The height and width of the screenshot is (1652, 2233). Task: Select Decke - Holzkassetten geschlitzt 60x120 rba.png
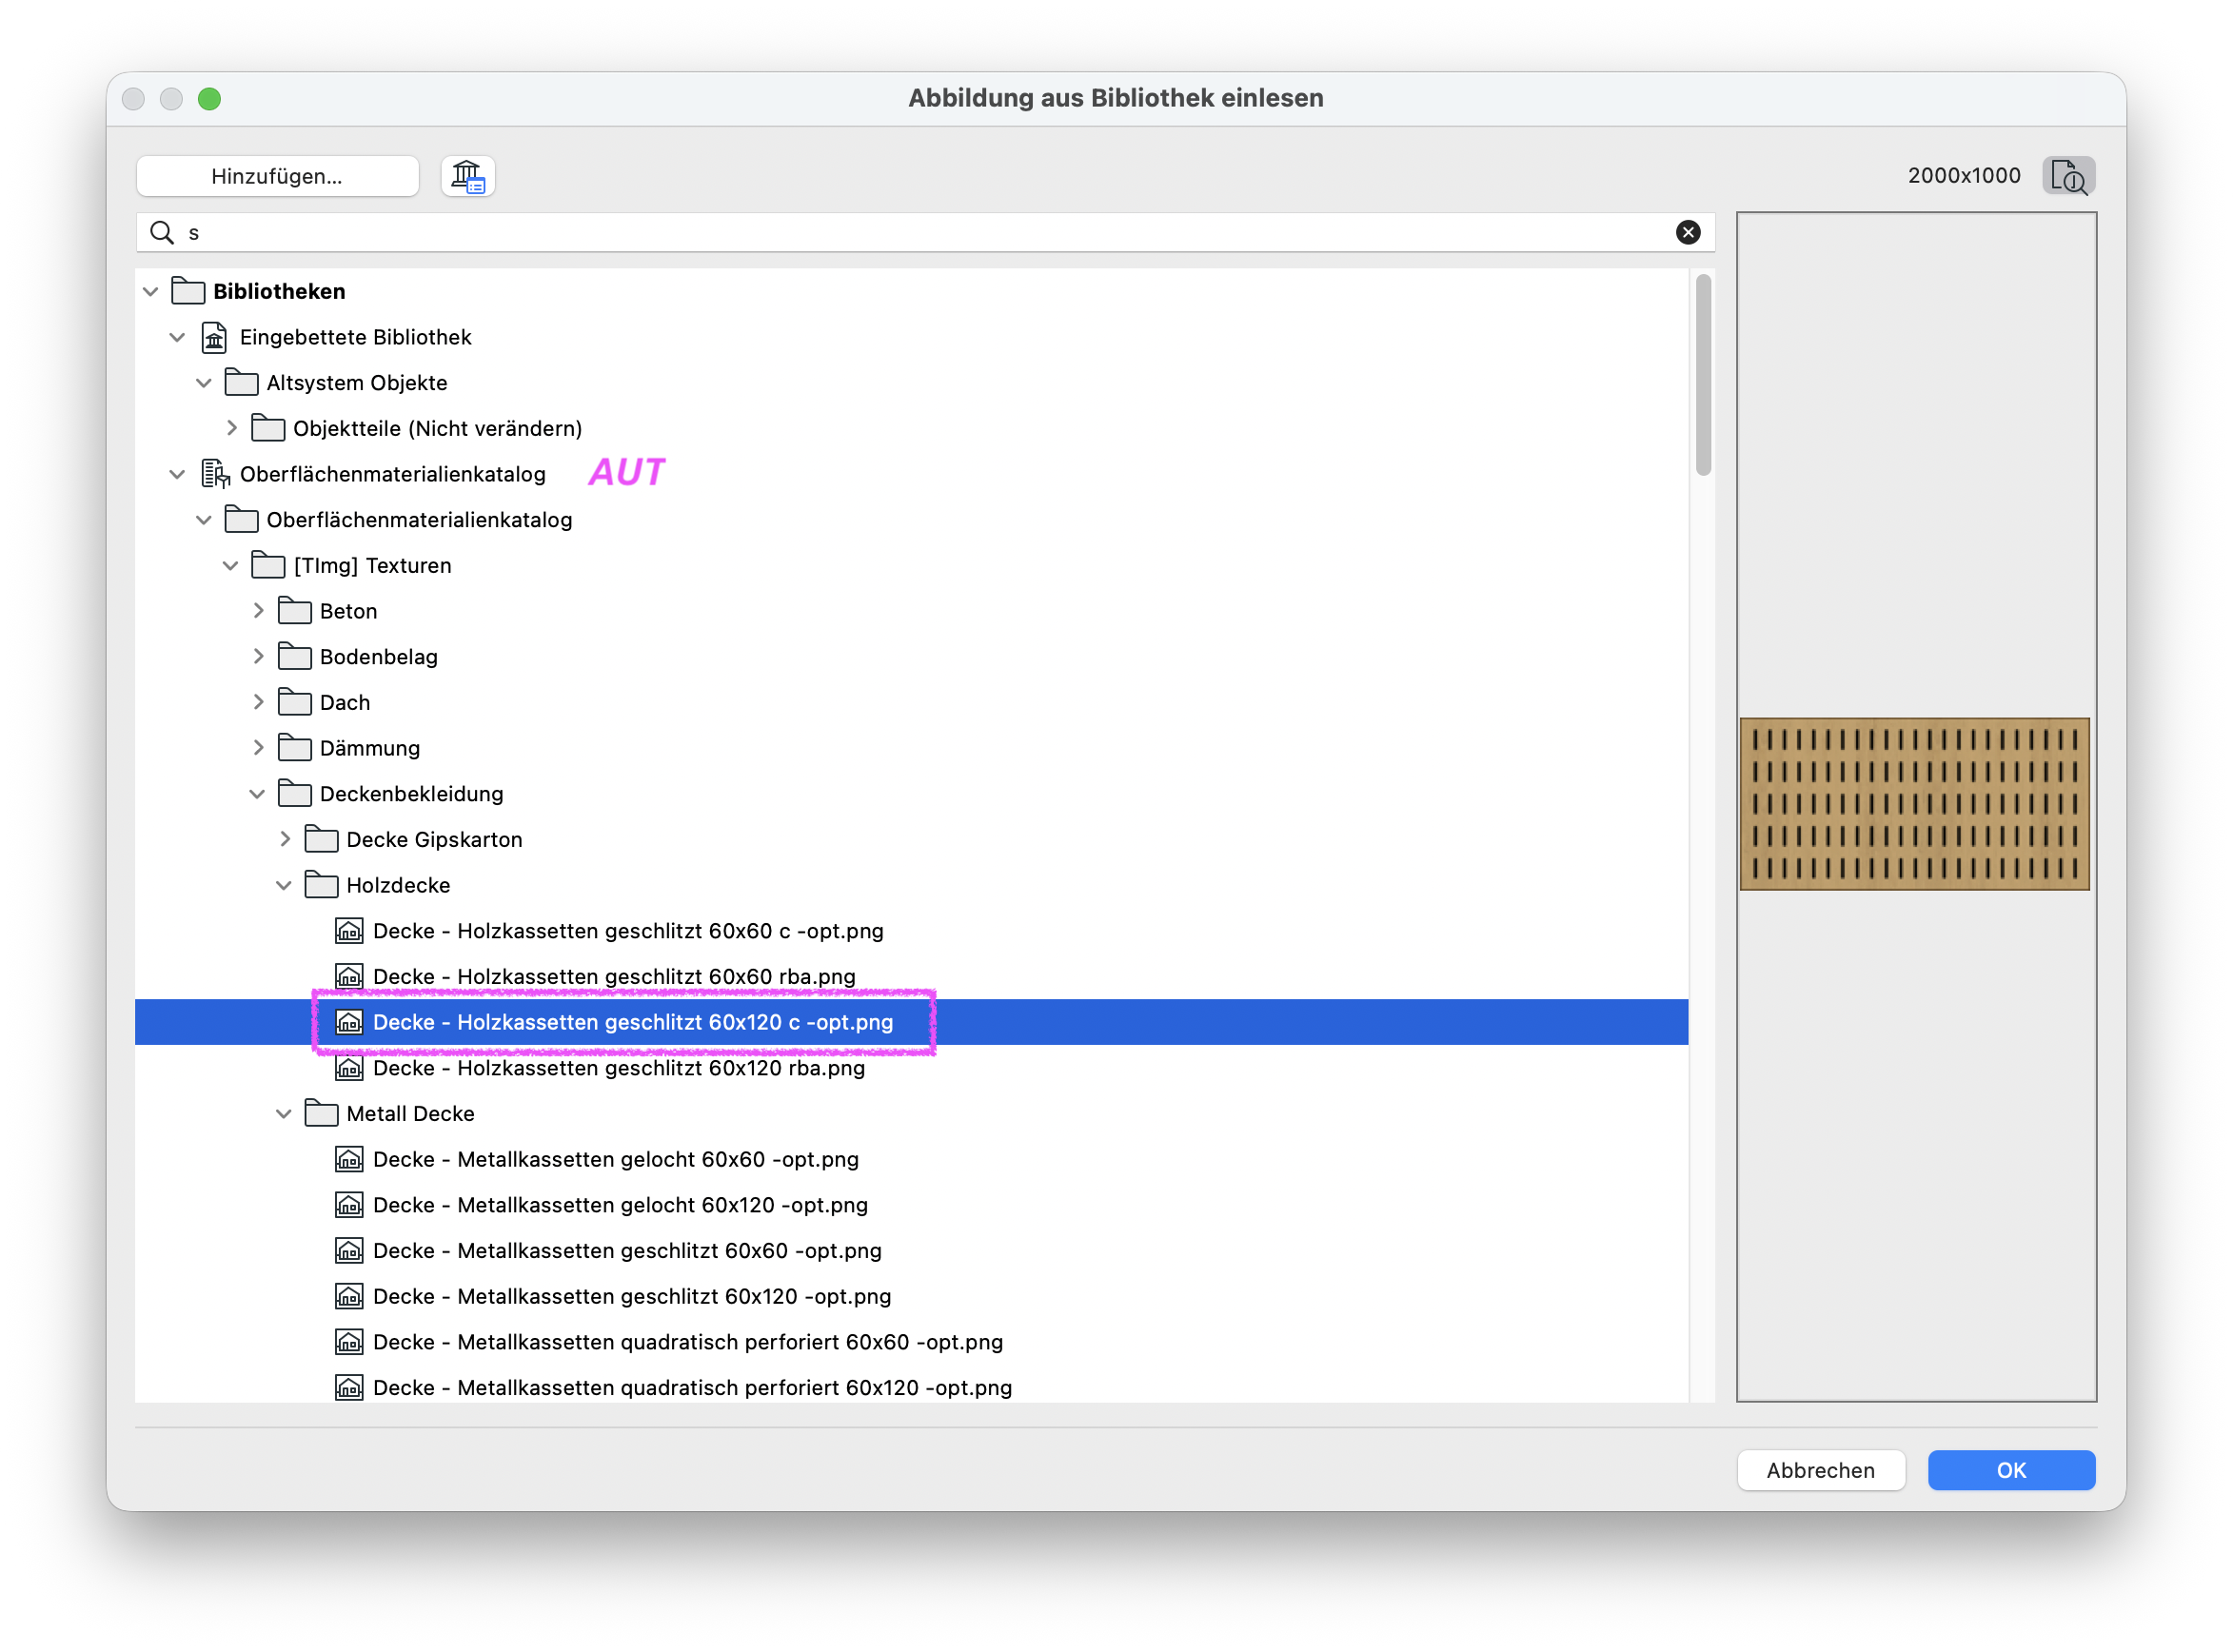pos(618,1068)
